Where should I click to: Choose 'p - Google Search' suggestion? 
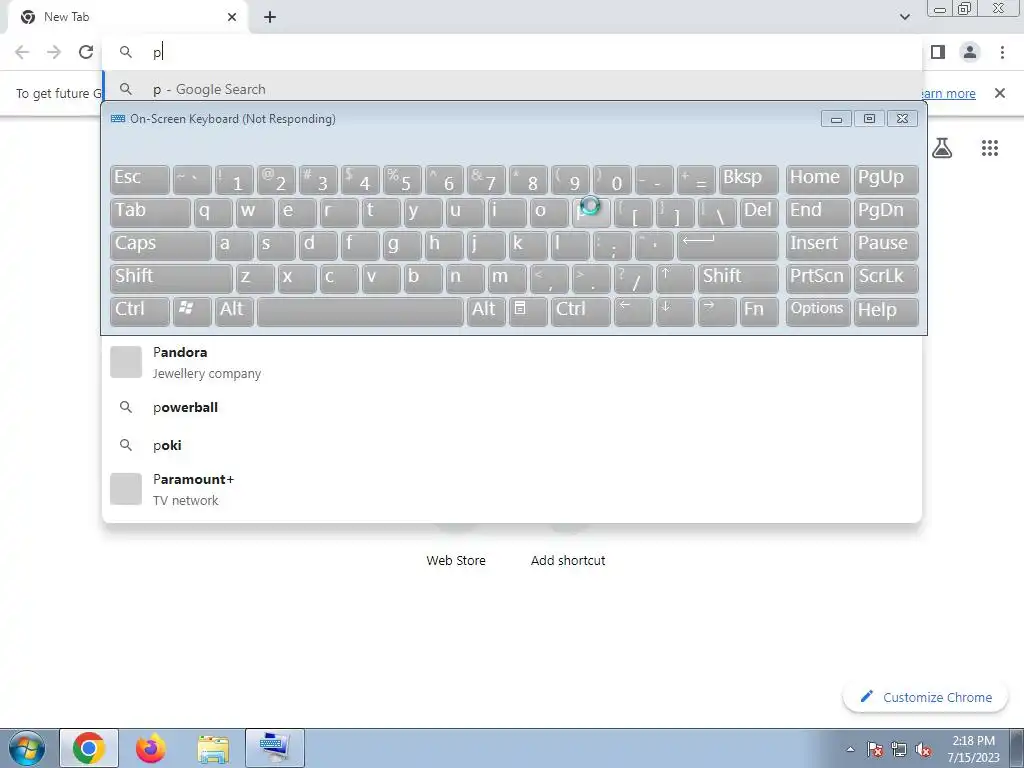coord(512,89)
